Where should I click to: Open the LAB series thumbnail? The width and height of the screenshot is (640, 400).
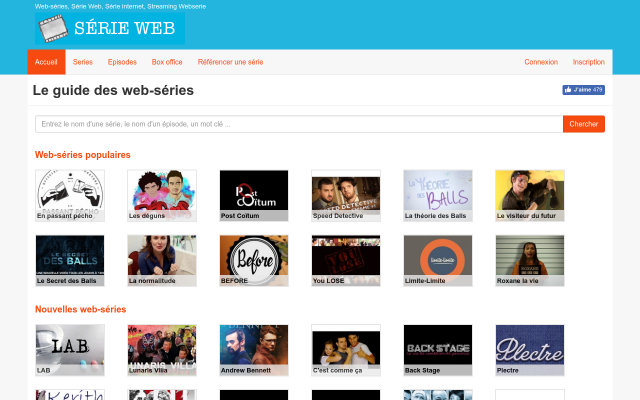pos(70,350)
